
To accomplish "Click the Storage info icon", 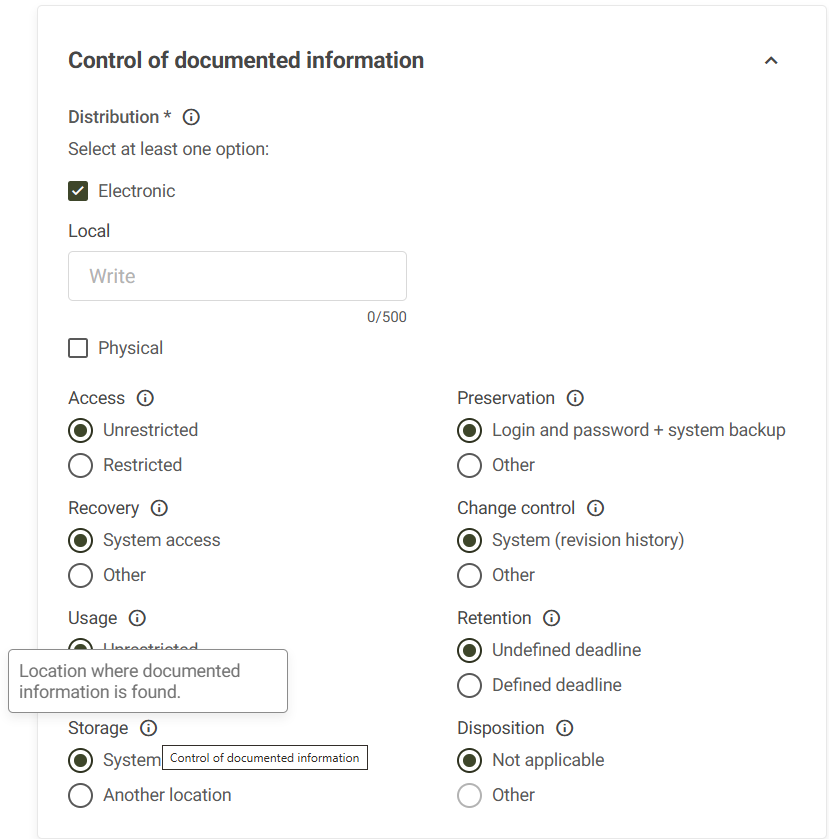I will (148, 728).
